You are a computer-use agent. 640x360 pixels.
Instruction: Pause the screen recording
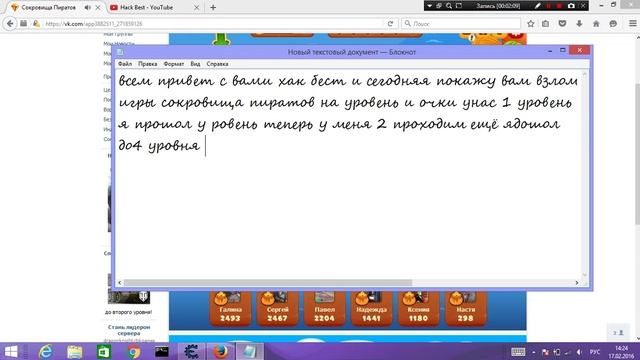tap(549, 6)
